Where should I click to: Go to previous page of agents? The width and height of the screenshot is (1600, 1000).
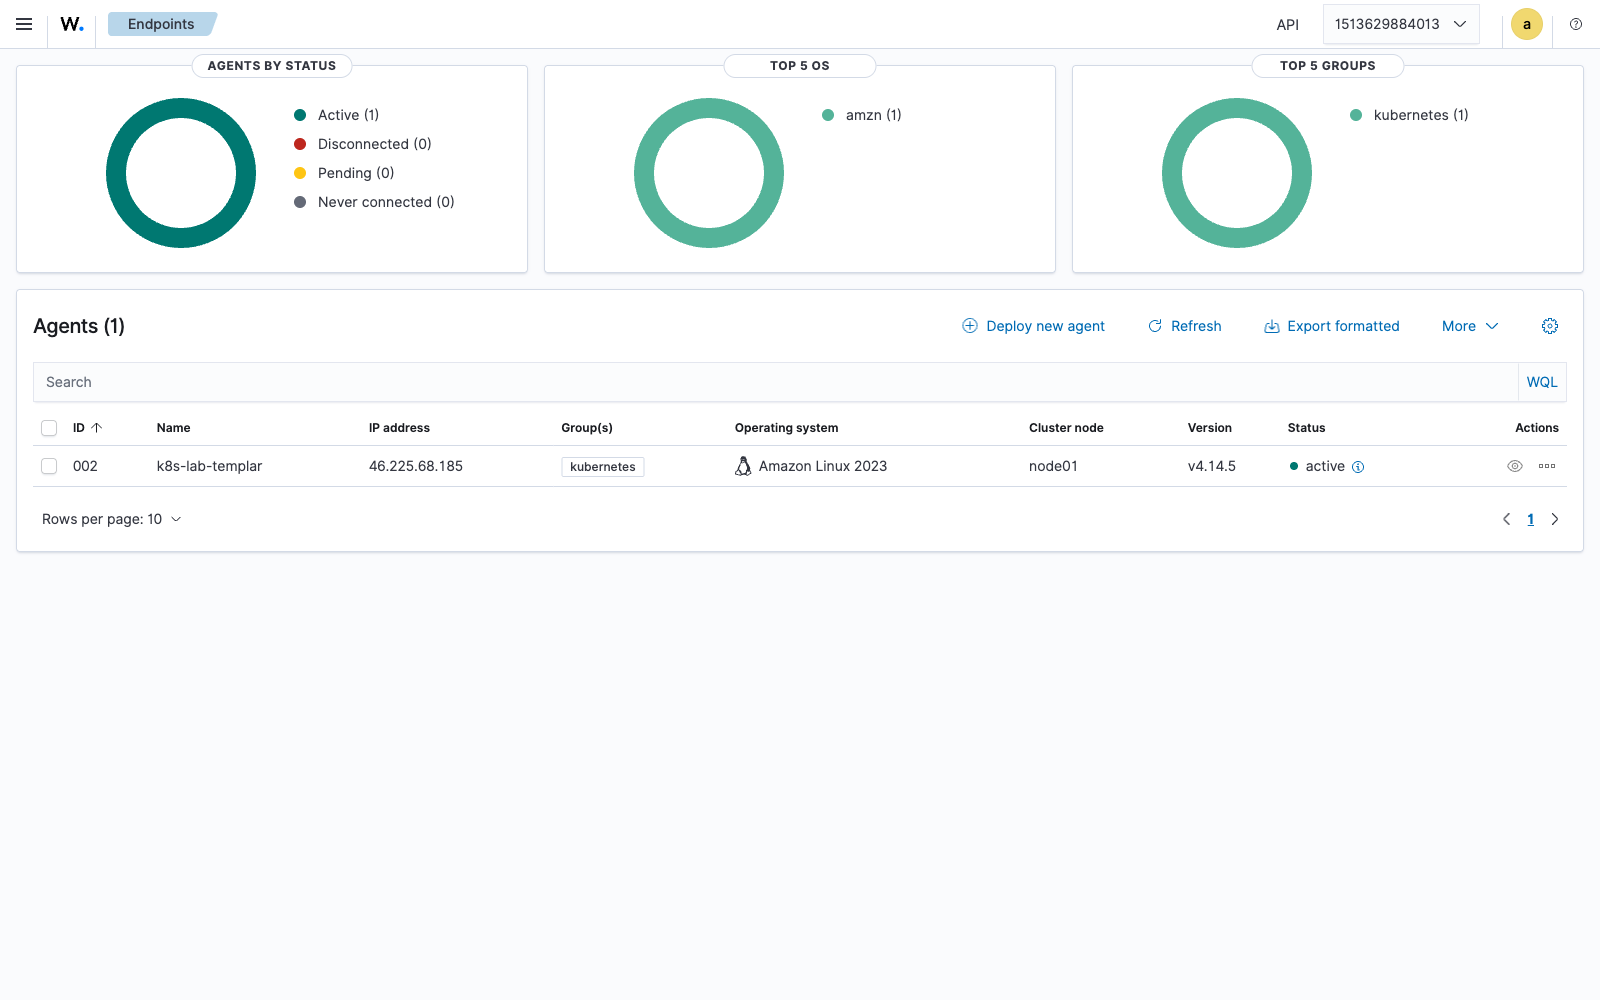click(1507, 519)
